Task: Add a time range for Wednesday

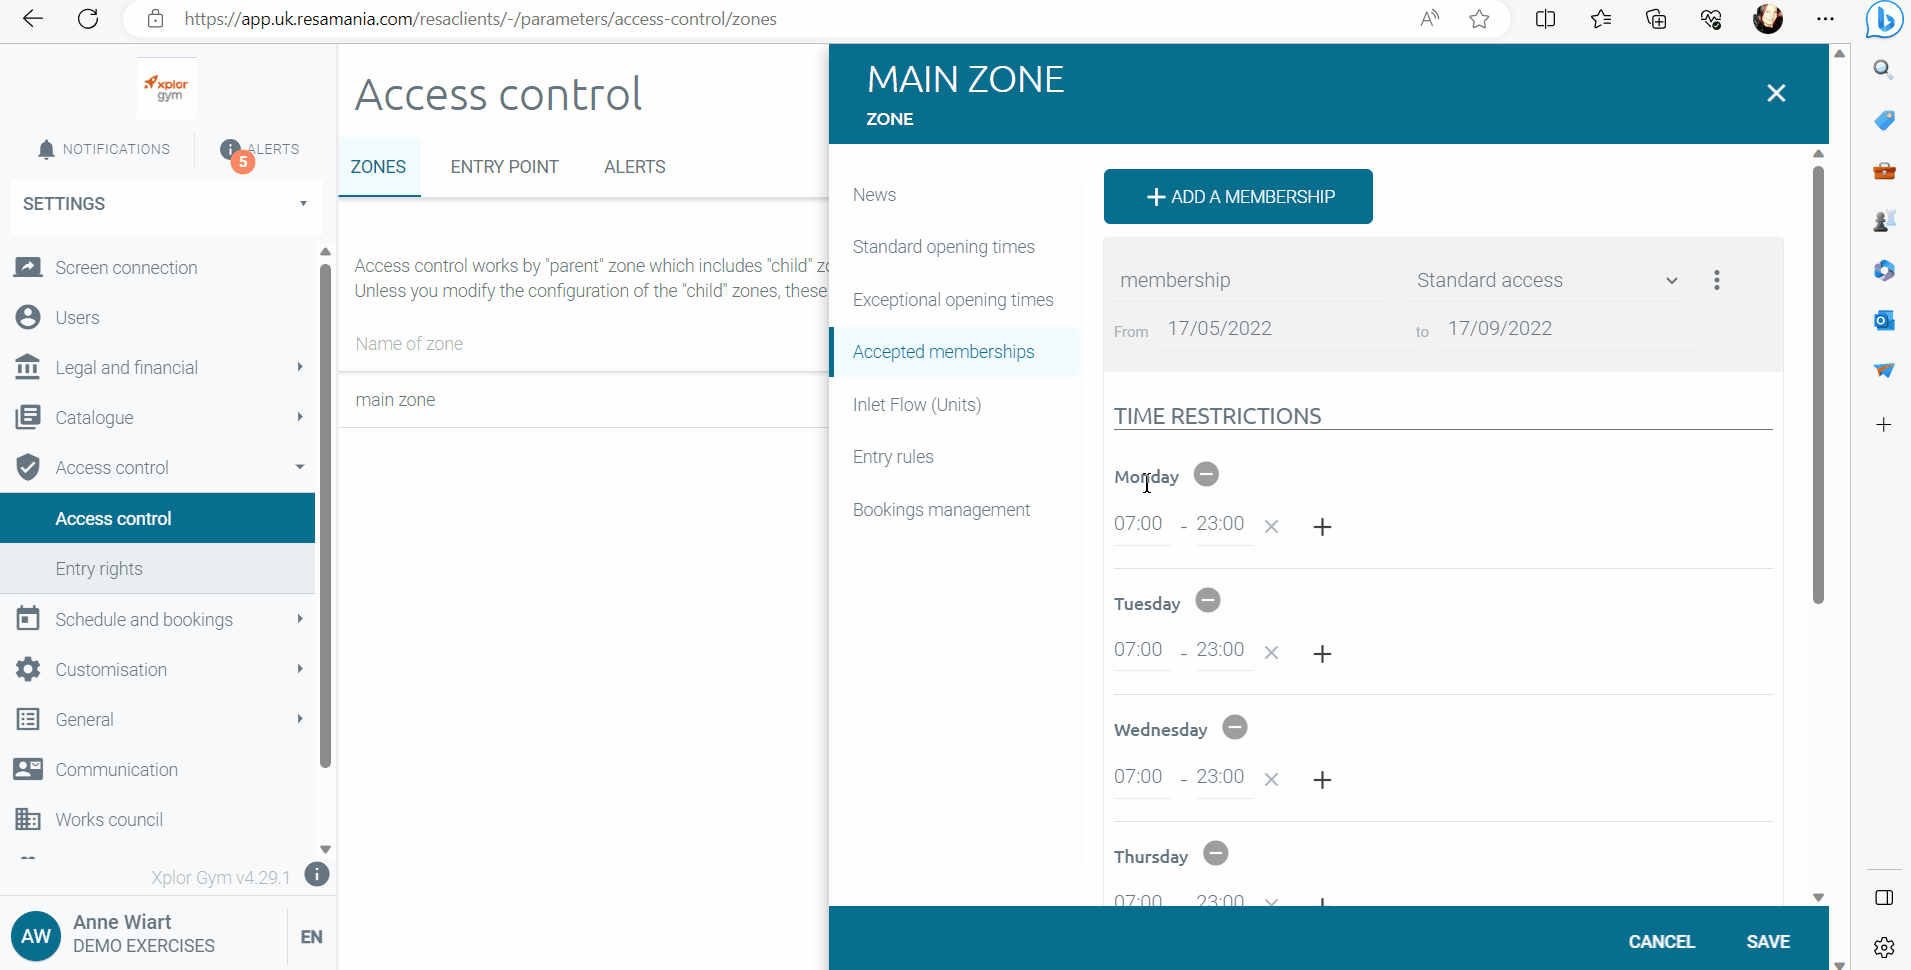Action: point(1322,780)
